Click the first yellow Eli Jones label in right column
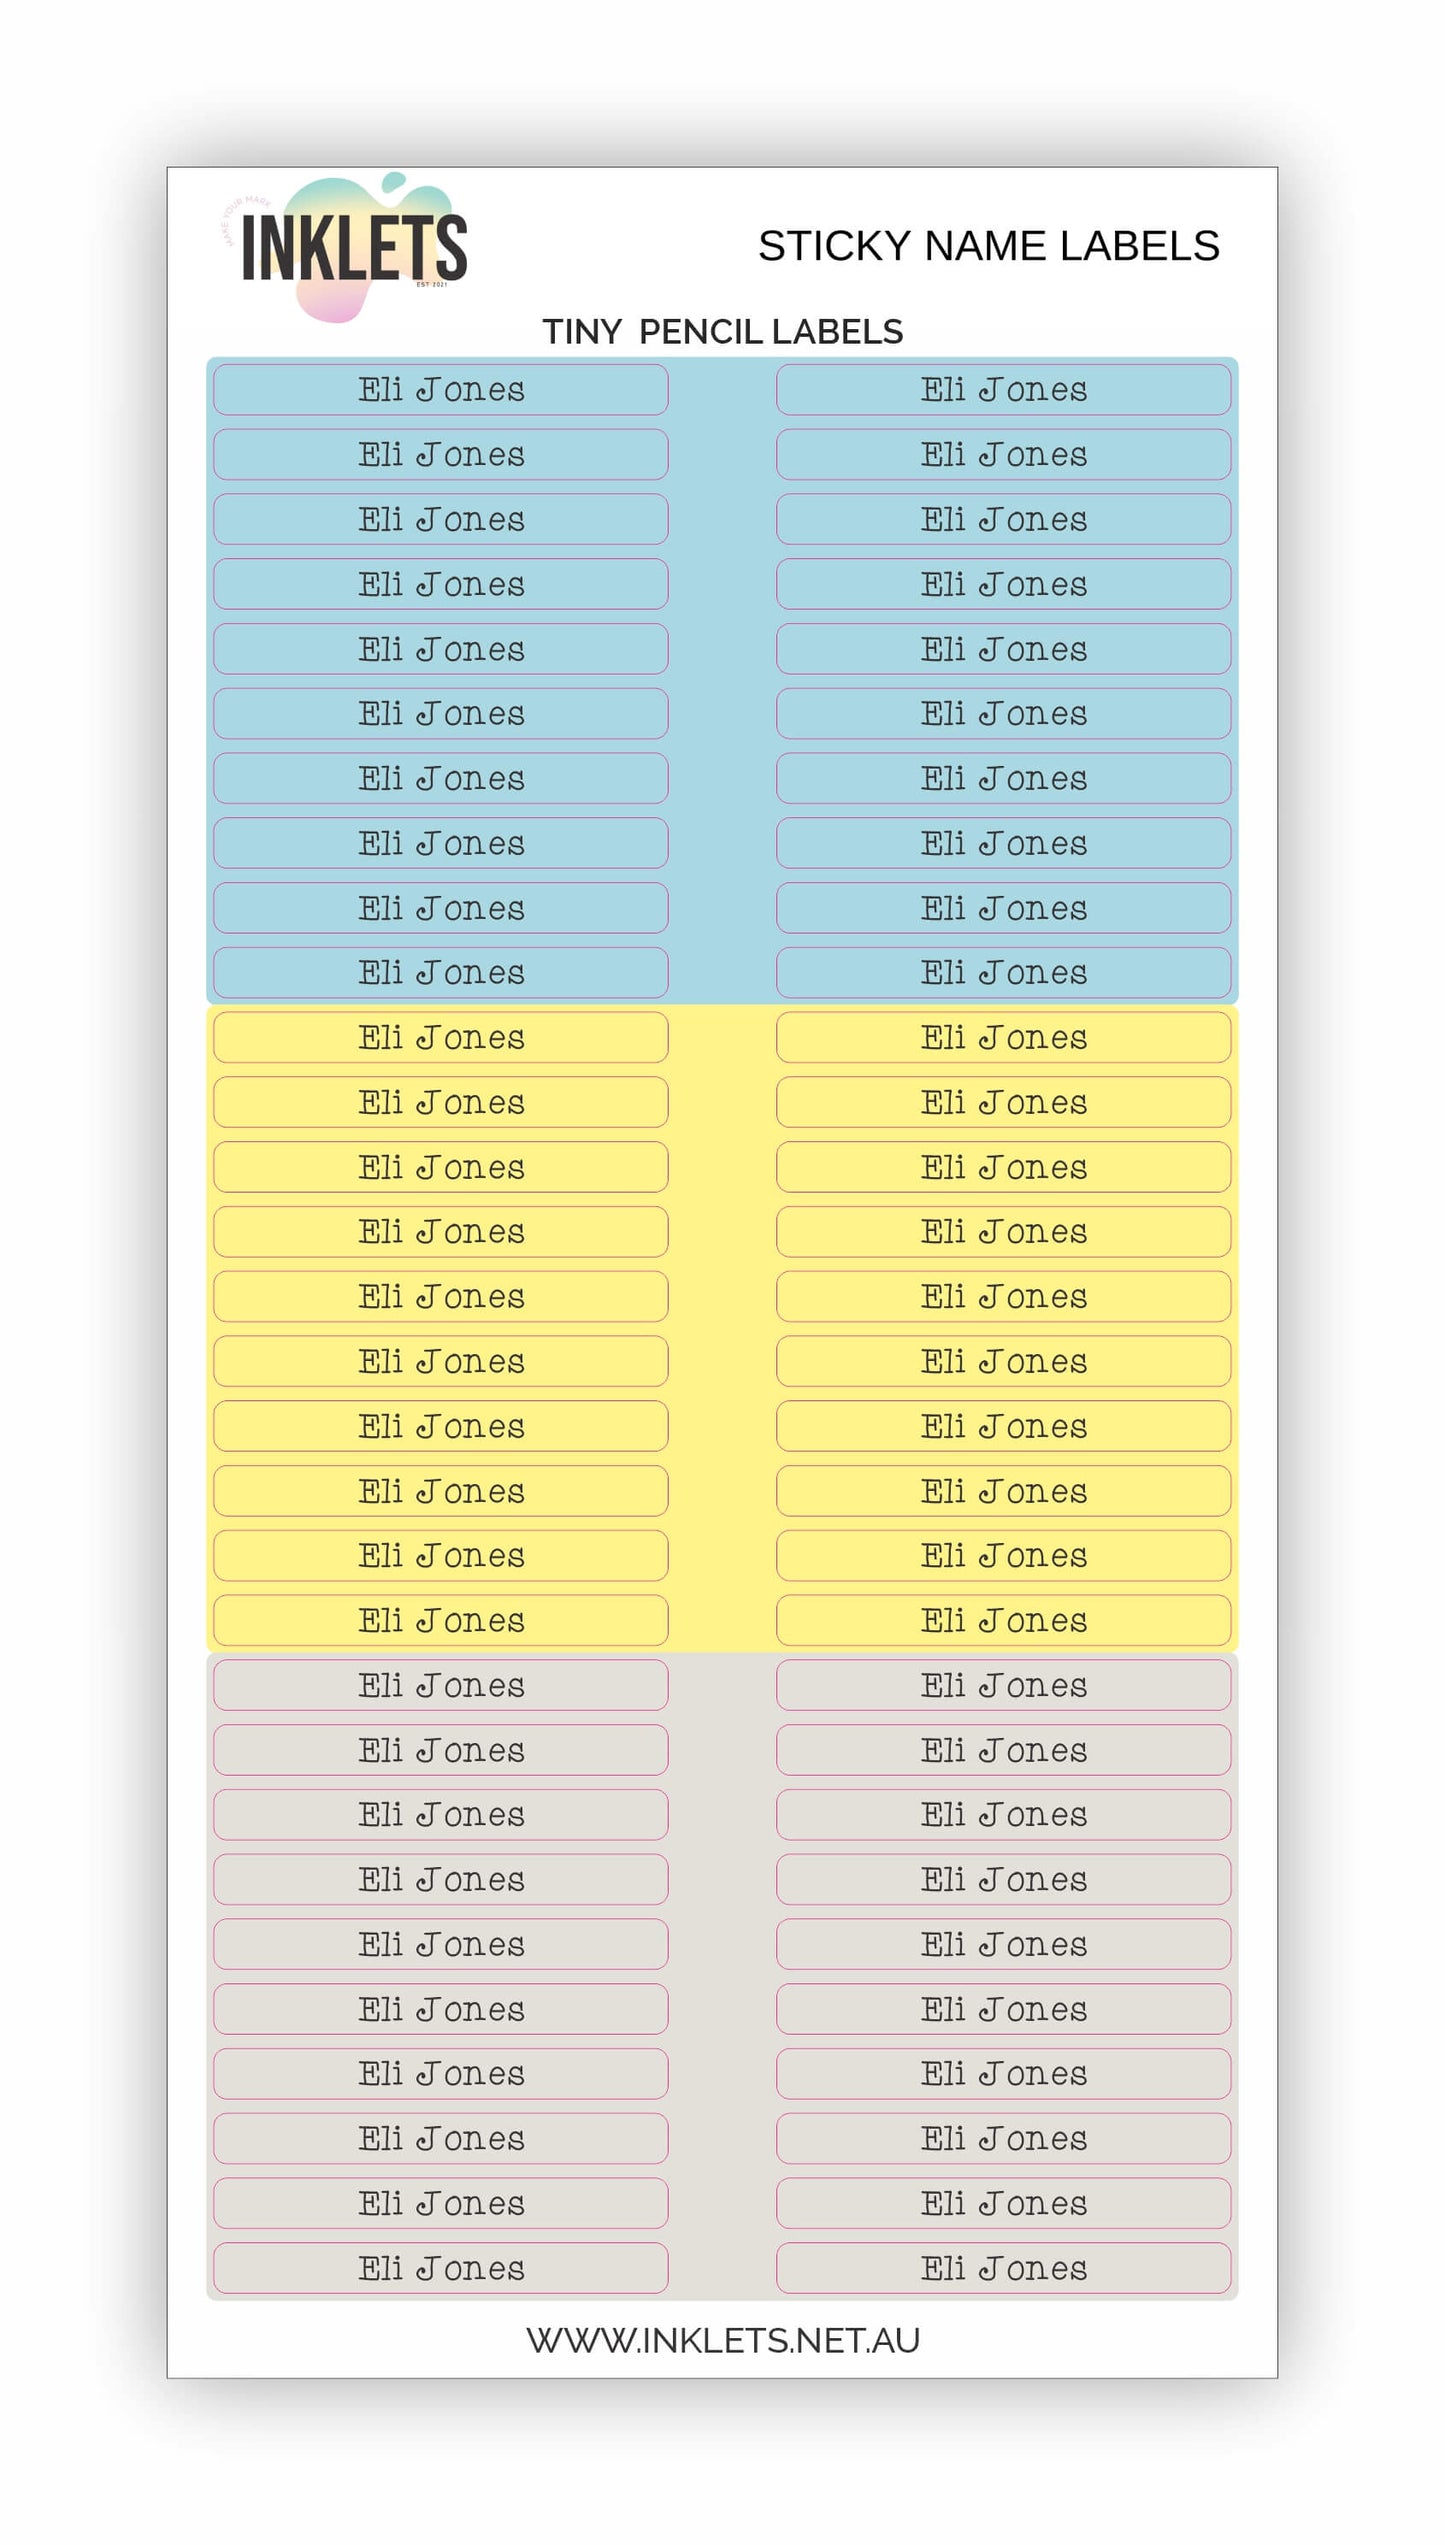 pyautogui.click(x=1003, y=1038)
